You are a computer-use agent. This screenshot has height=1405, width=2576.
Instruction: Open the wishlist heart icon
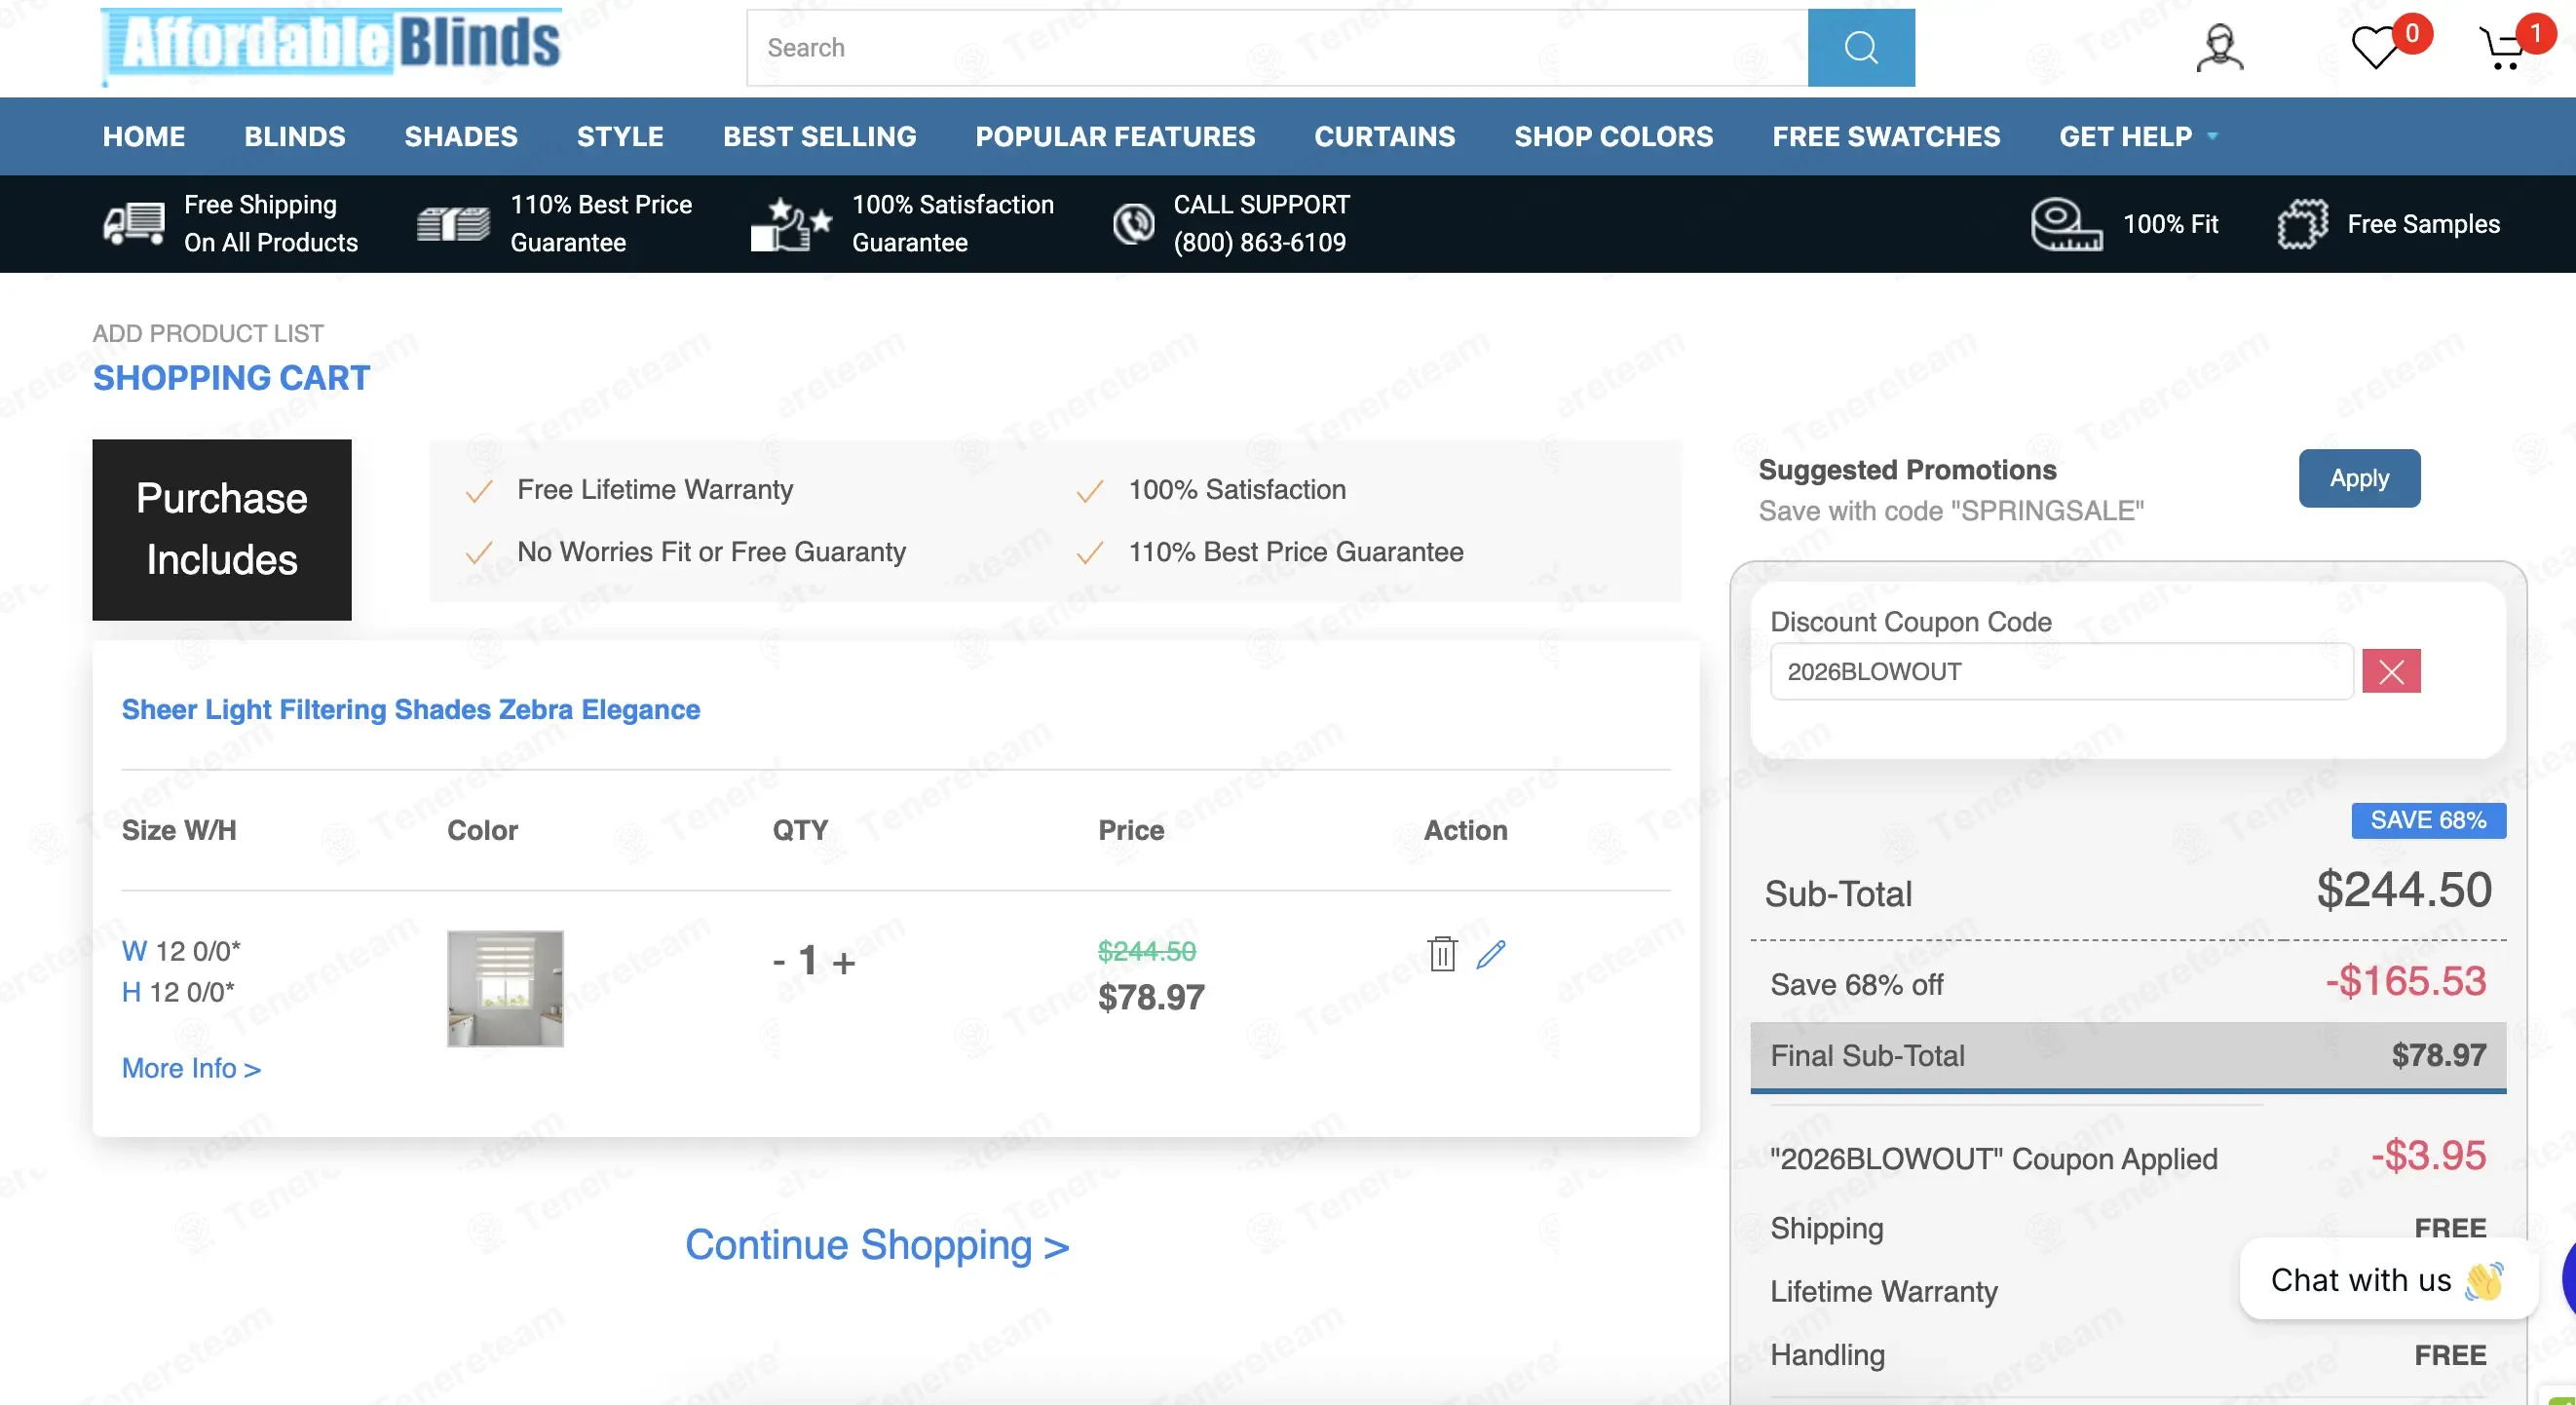tap(2375, 48)
